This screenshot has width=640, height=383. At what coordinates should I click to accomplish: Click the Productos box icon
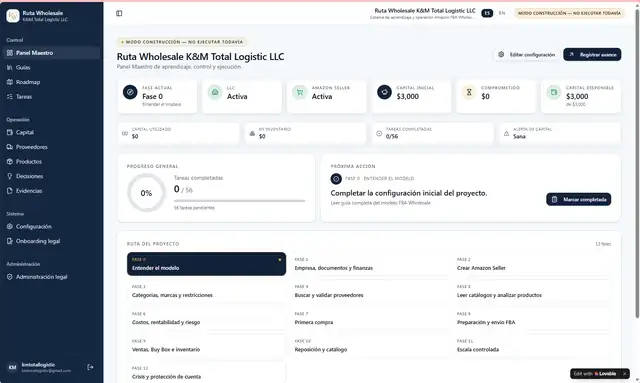(10, 162)
